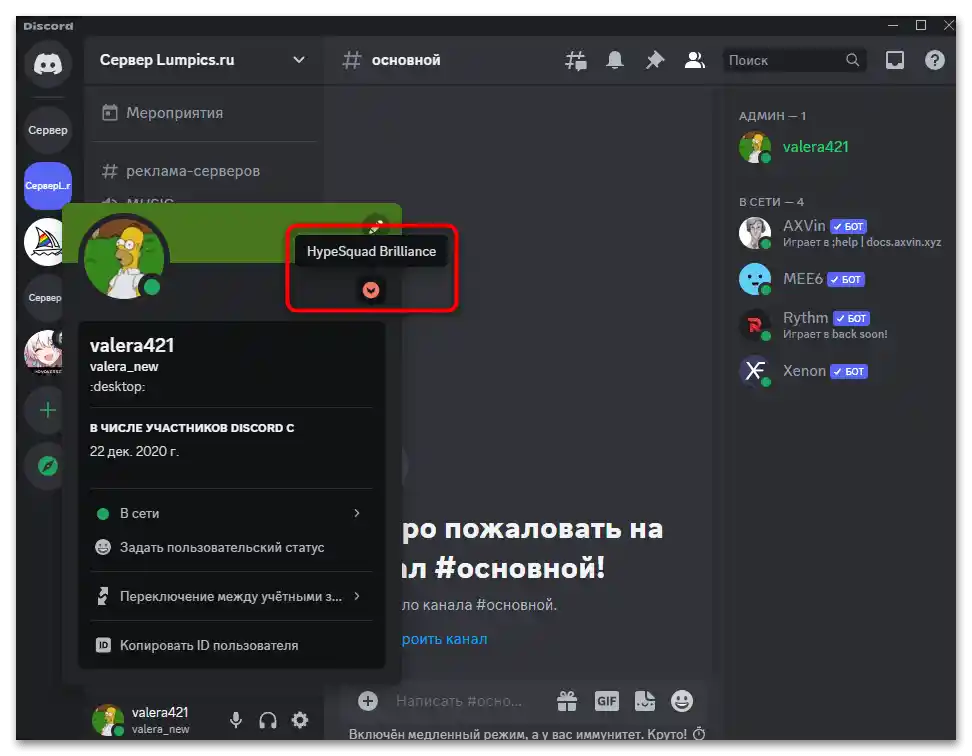Expand the HypeSquad Brilliance badge chevron

(371, 291)
